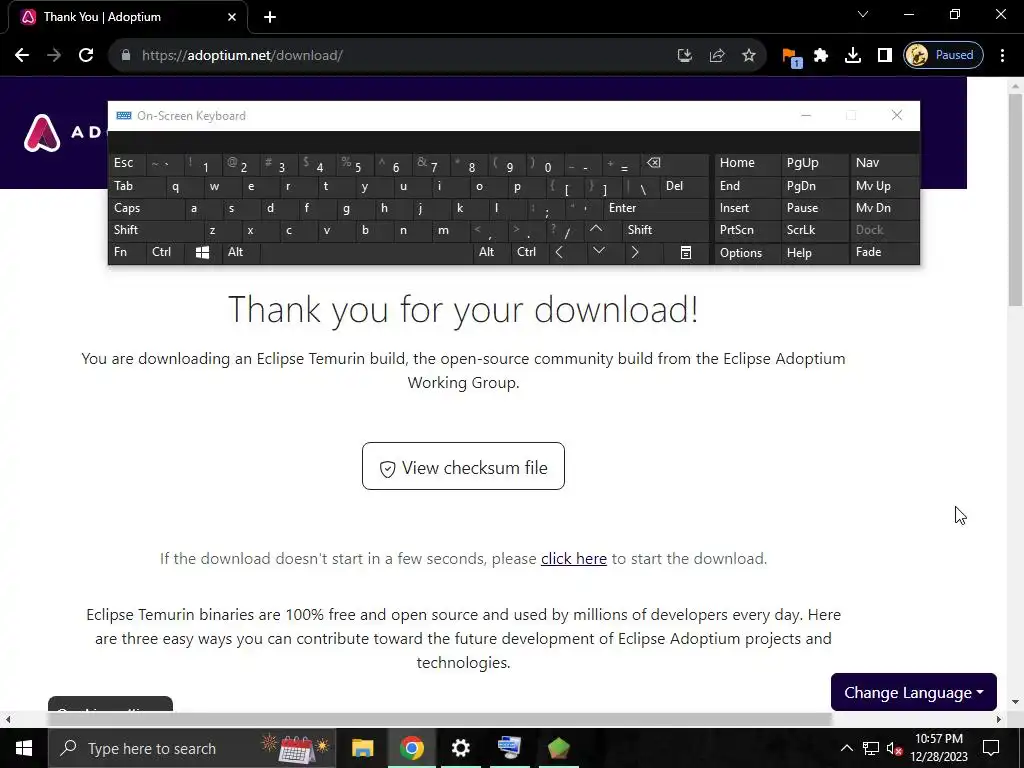Open the Extensions puzzle icon
Screen dimensions: 1024x768
click(821, 55)
